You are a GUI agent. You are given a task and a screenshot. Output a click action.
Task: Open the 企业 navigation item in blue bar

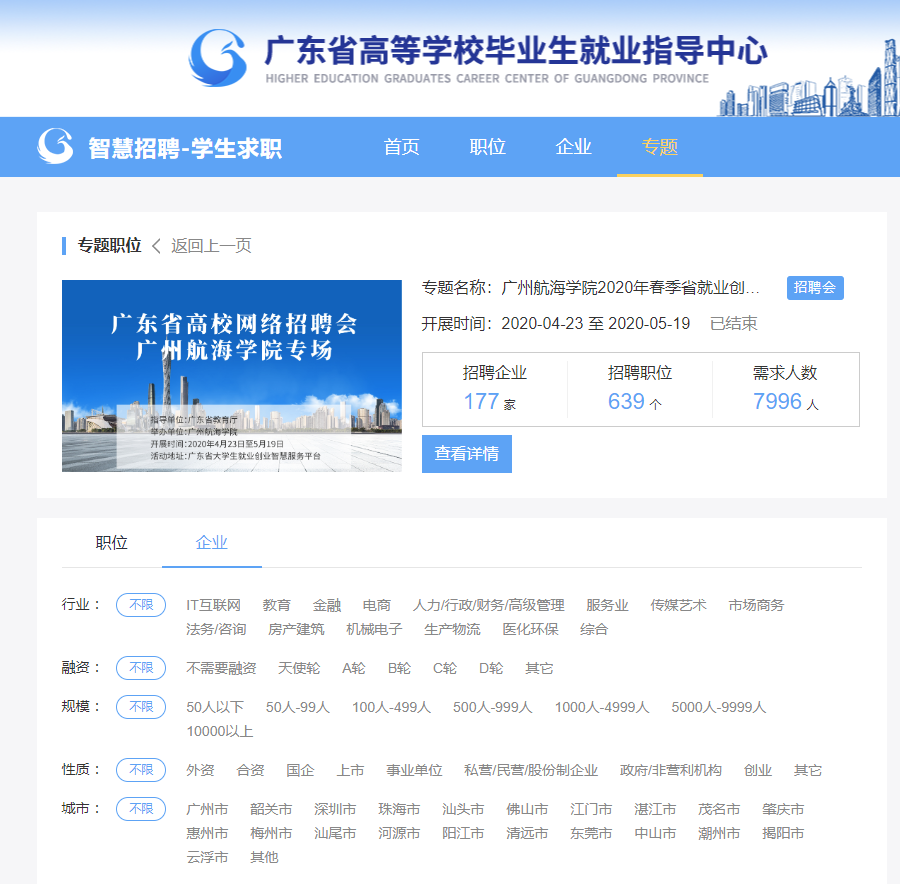tap(573, 147)
